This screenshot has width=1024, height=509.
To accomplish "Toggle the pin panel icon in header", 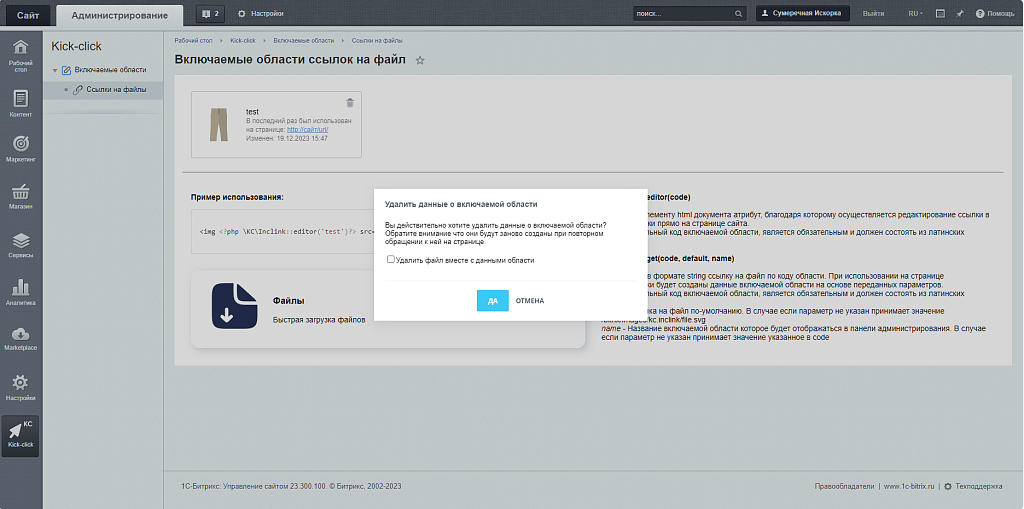I will [x=960, y=14].
